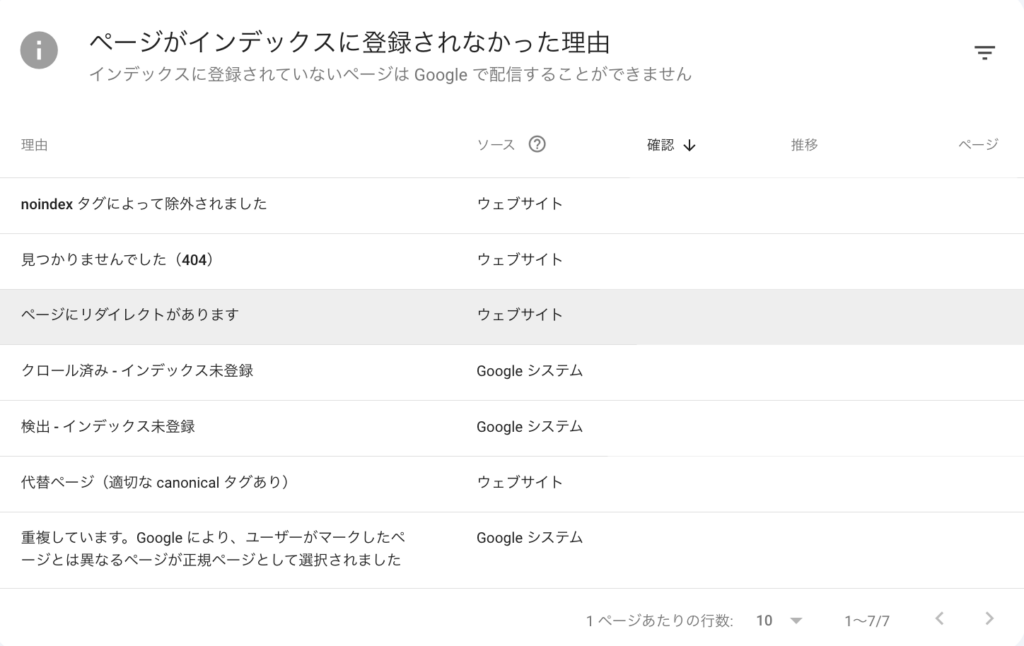1024x646 pixels.
Task: Open the filter icon at top right
Action: pyautogui.click(x=984, y=52)
